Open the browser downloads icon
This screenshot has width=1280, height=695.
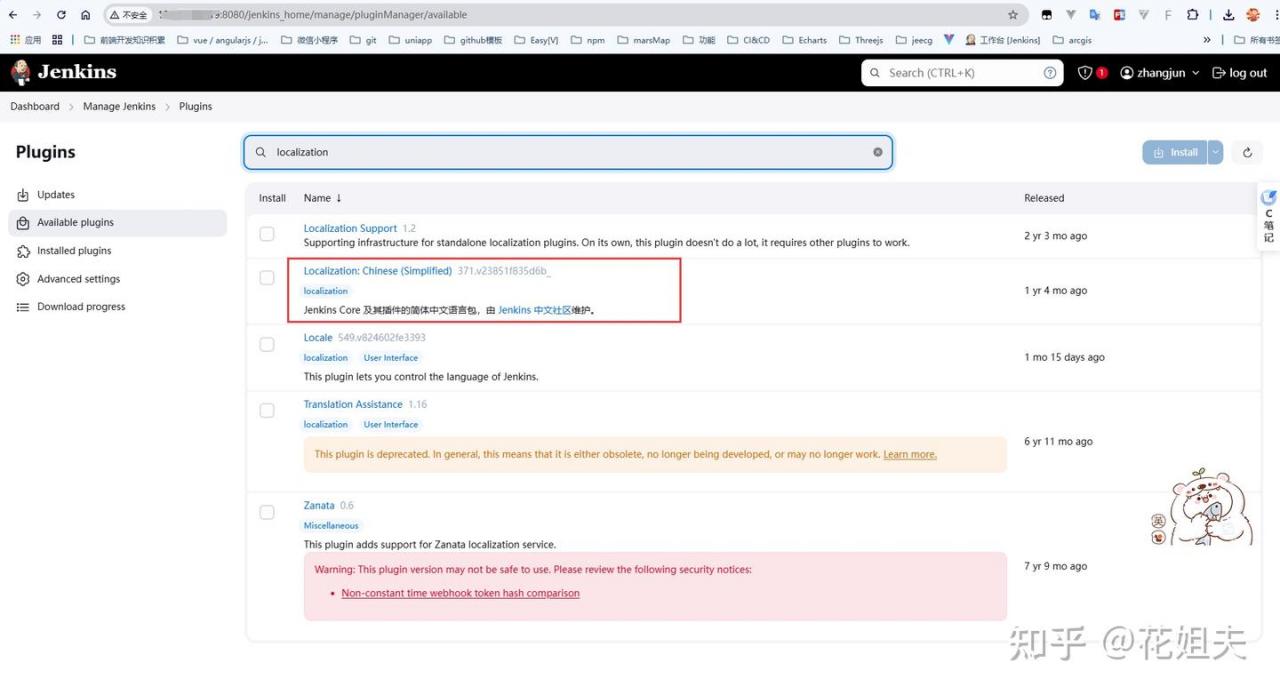[x=1229, y=15]
